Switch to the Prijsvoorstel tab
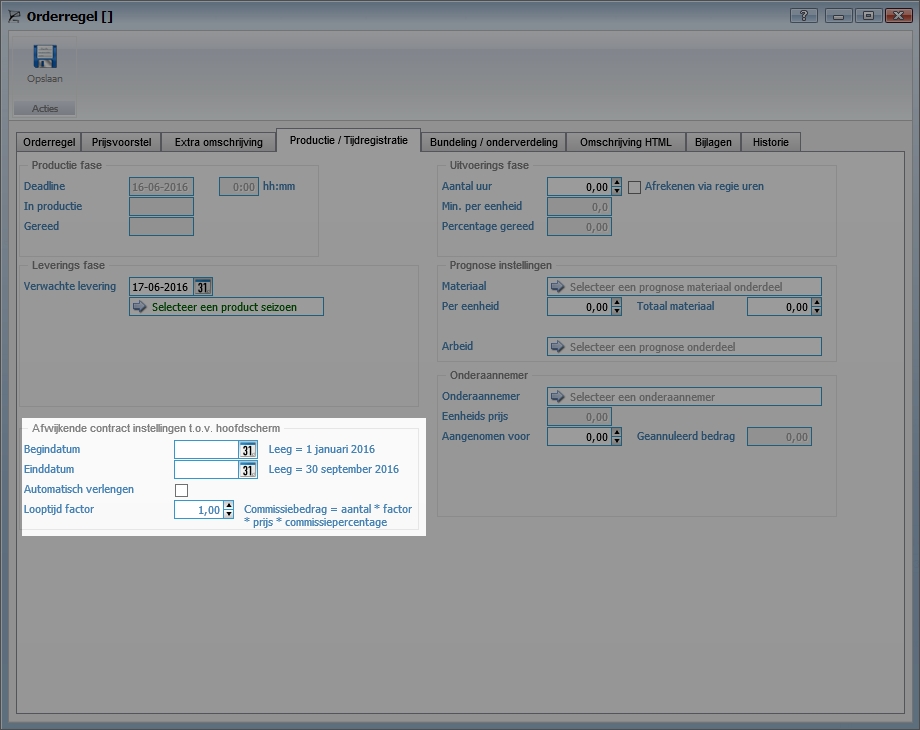 [x=120, y=142]
